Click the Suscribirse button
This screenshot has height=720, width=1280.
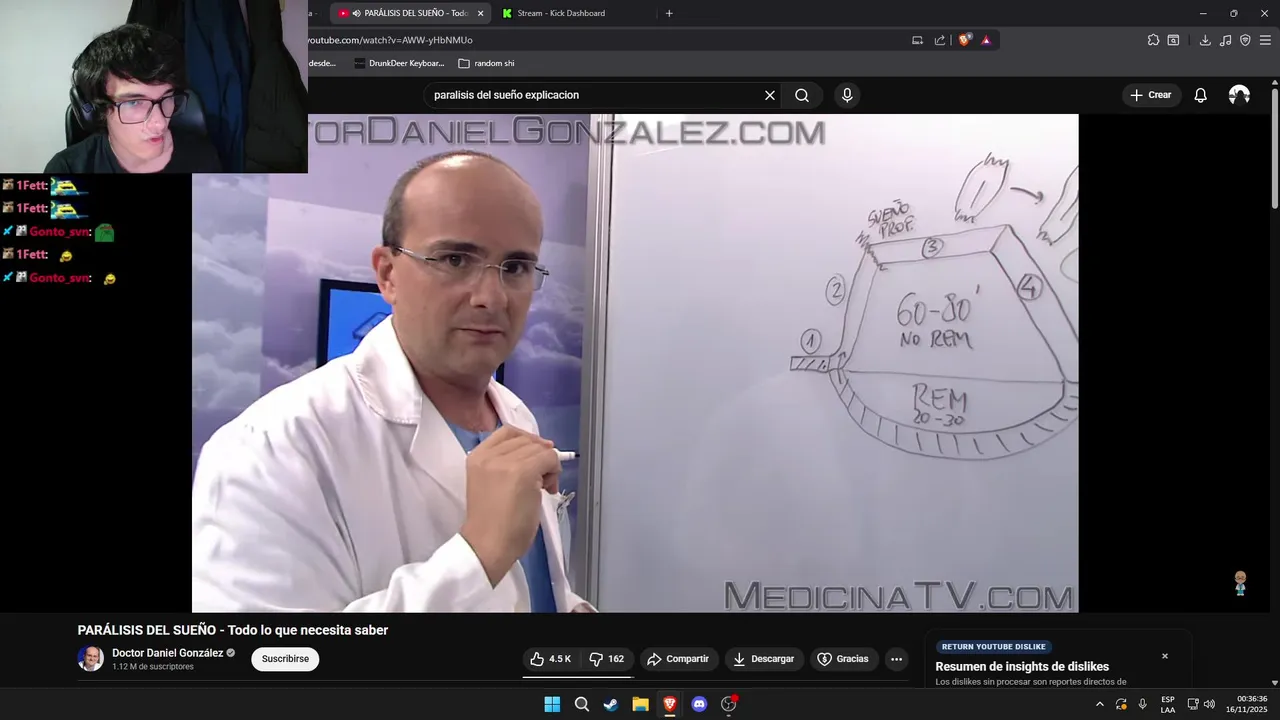click(285, 659)
